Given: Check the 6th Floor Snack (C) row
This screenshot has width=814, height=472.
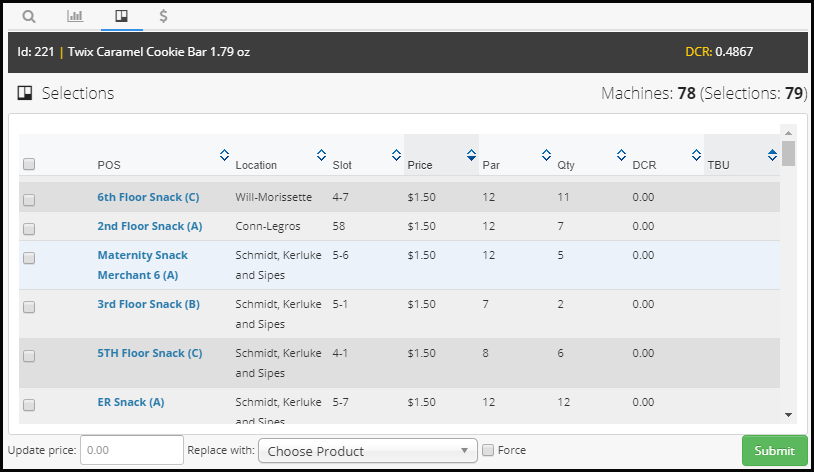Looking at the screenshot, I should pos(29,200).
